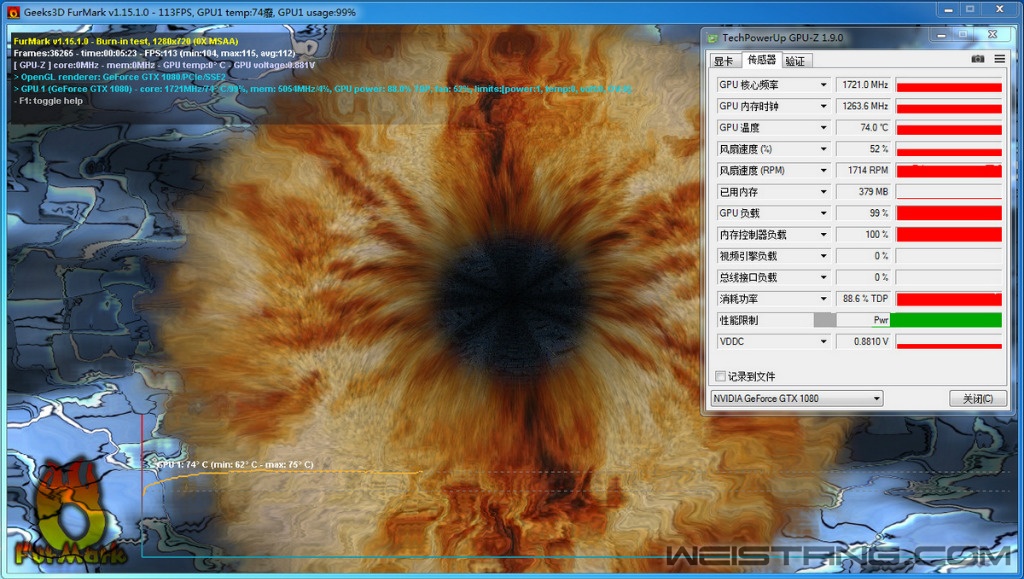The width and height of the screenshot is (1024, 579).
Task: Open the 视频引擎负载 dropdown
Action: (823, 256)
